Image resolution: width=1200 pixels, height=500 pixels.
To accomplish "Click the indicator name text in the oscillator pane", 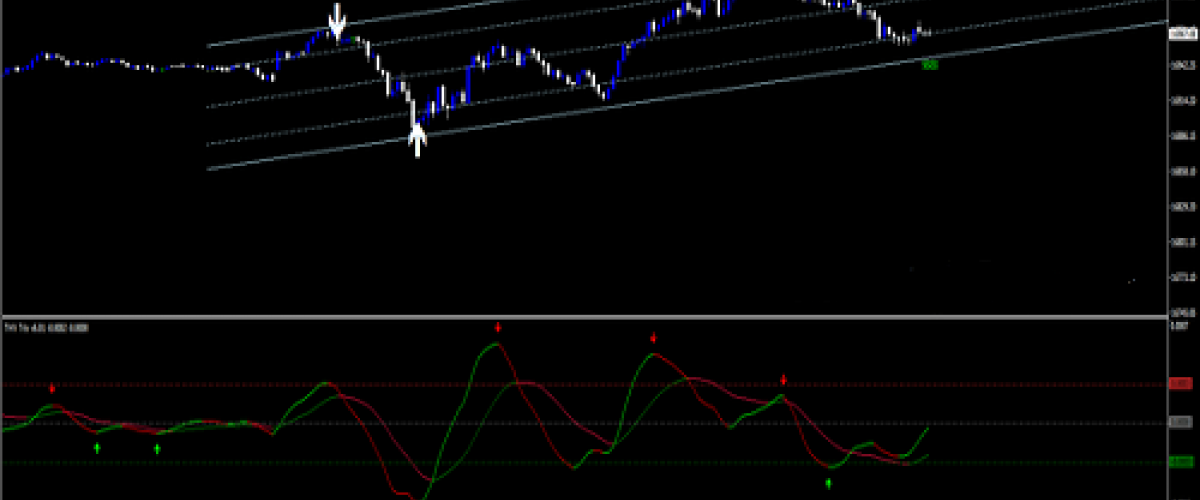I will [x=46, y=328].
